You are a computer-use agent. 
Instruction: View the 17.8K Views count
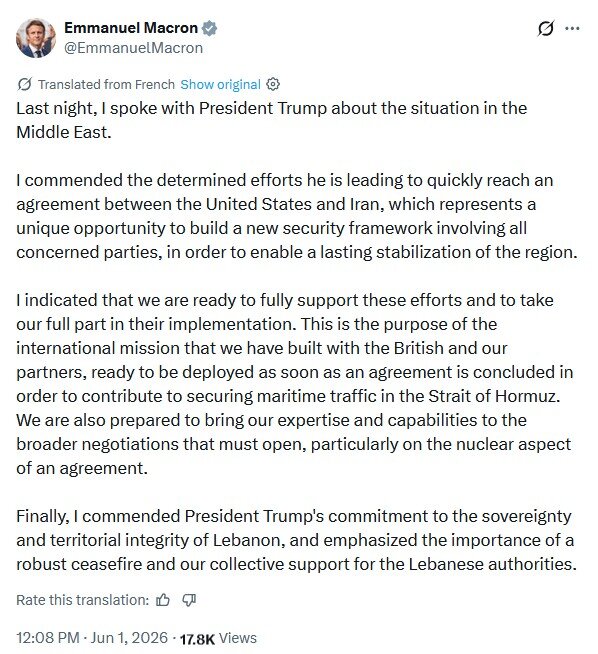[x=218, y=638]
